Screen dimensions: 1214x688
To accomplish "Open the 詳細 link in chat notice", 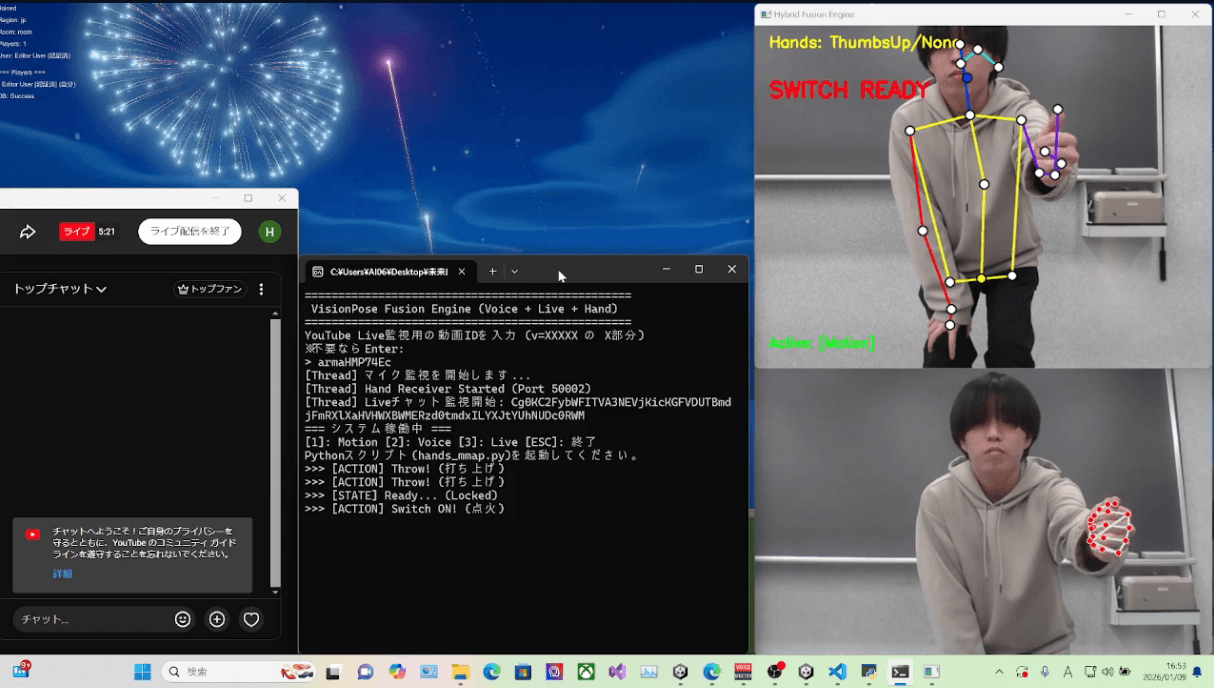I will click(x=62, y=574).
